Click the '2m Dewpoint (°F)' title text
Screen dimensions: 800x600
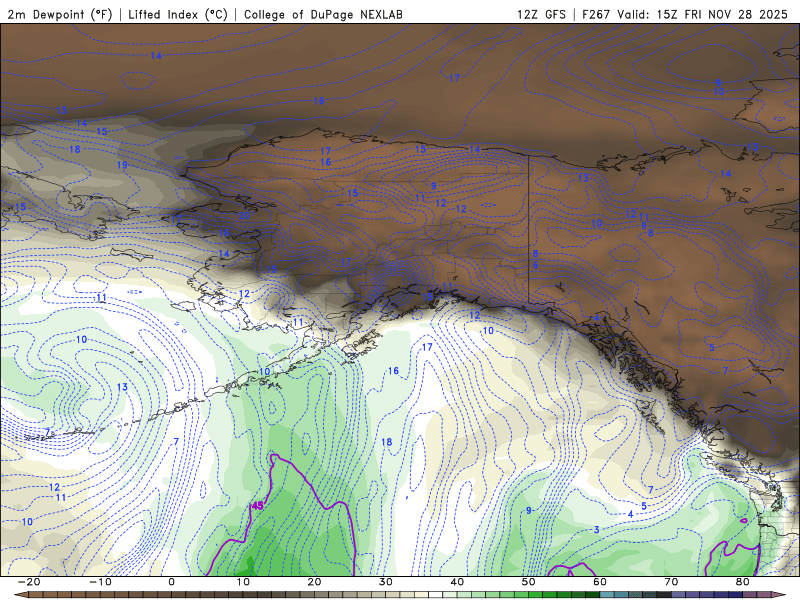pyautogui.click(x=59, y=14)
